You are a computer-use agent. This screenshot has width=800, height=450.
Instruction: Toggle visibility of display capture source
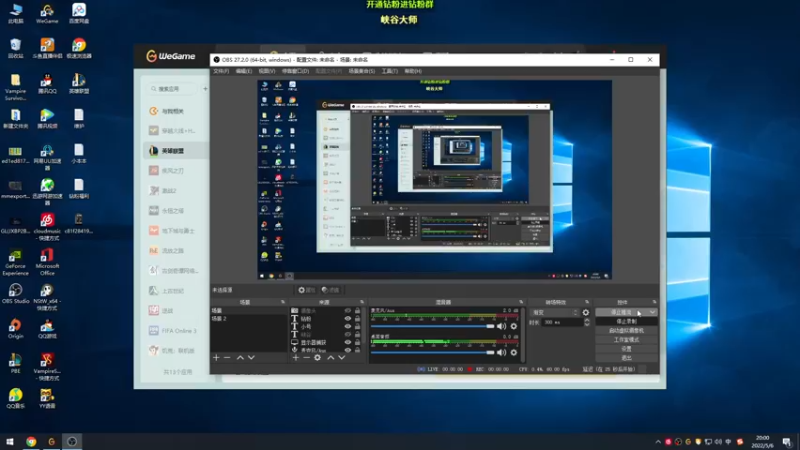[348, 342]
